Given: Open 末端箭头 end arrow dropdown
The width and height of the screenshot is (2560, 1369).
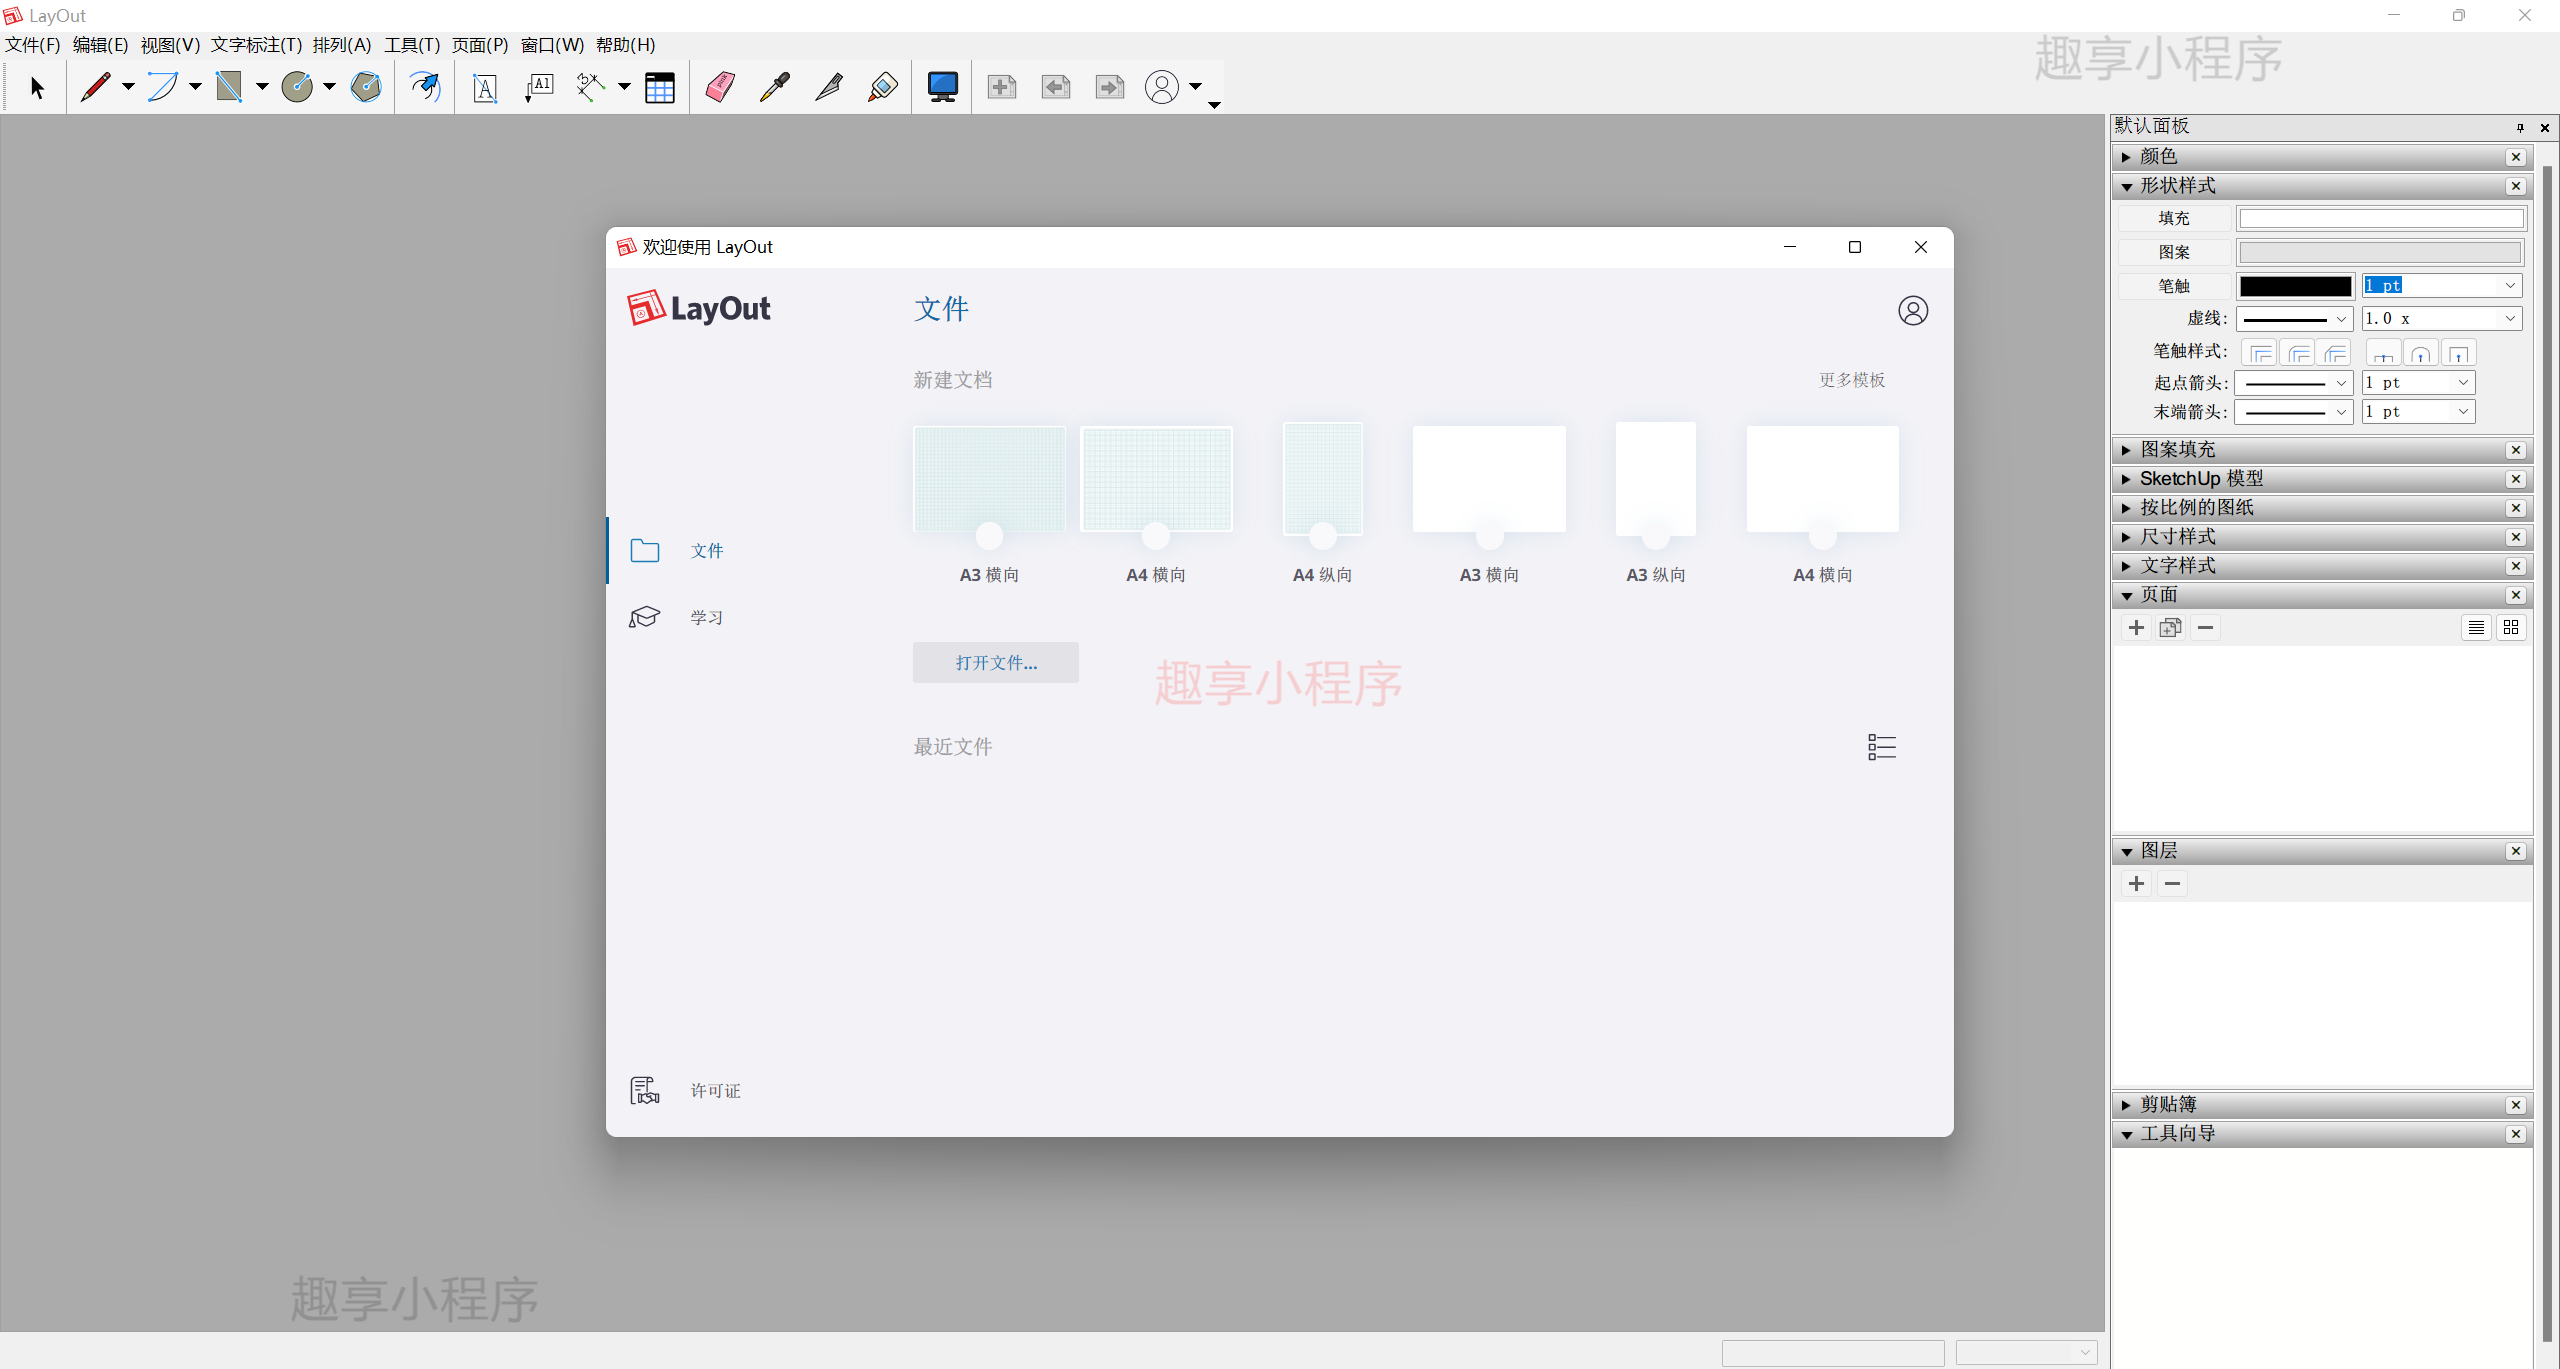Looking at the screenshot, I should point(2294,412).
